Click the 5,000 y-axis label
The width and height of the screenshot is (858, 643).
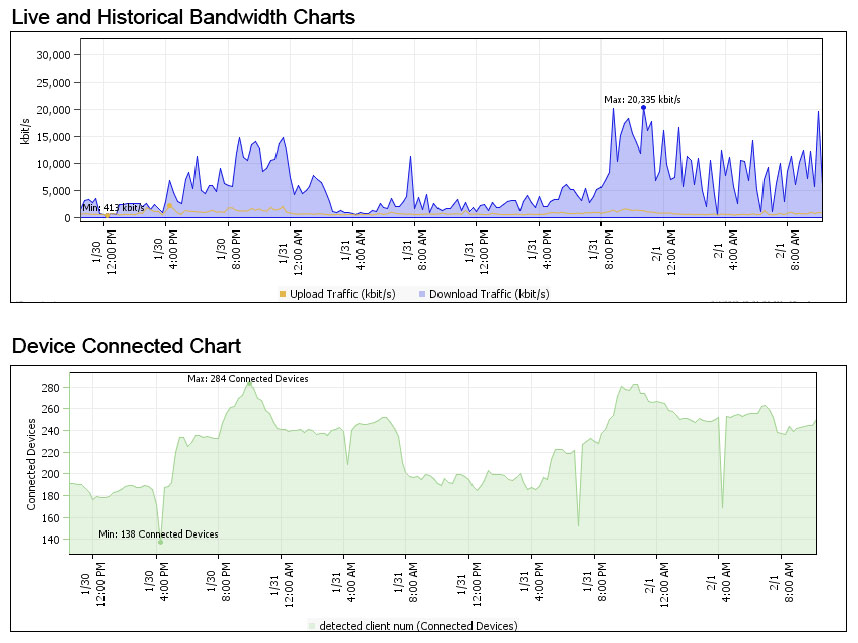click(x=56, y=191)
